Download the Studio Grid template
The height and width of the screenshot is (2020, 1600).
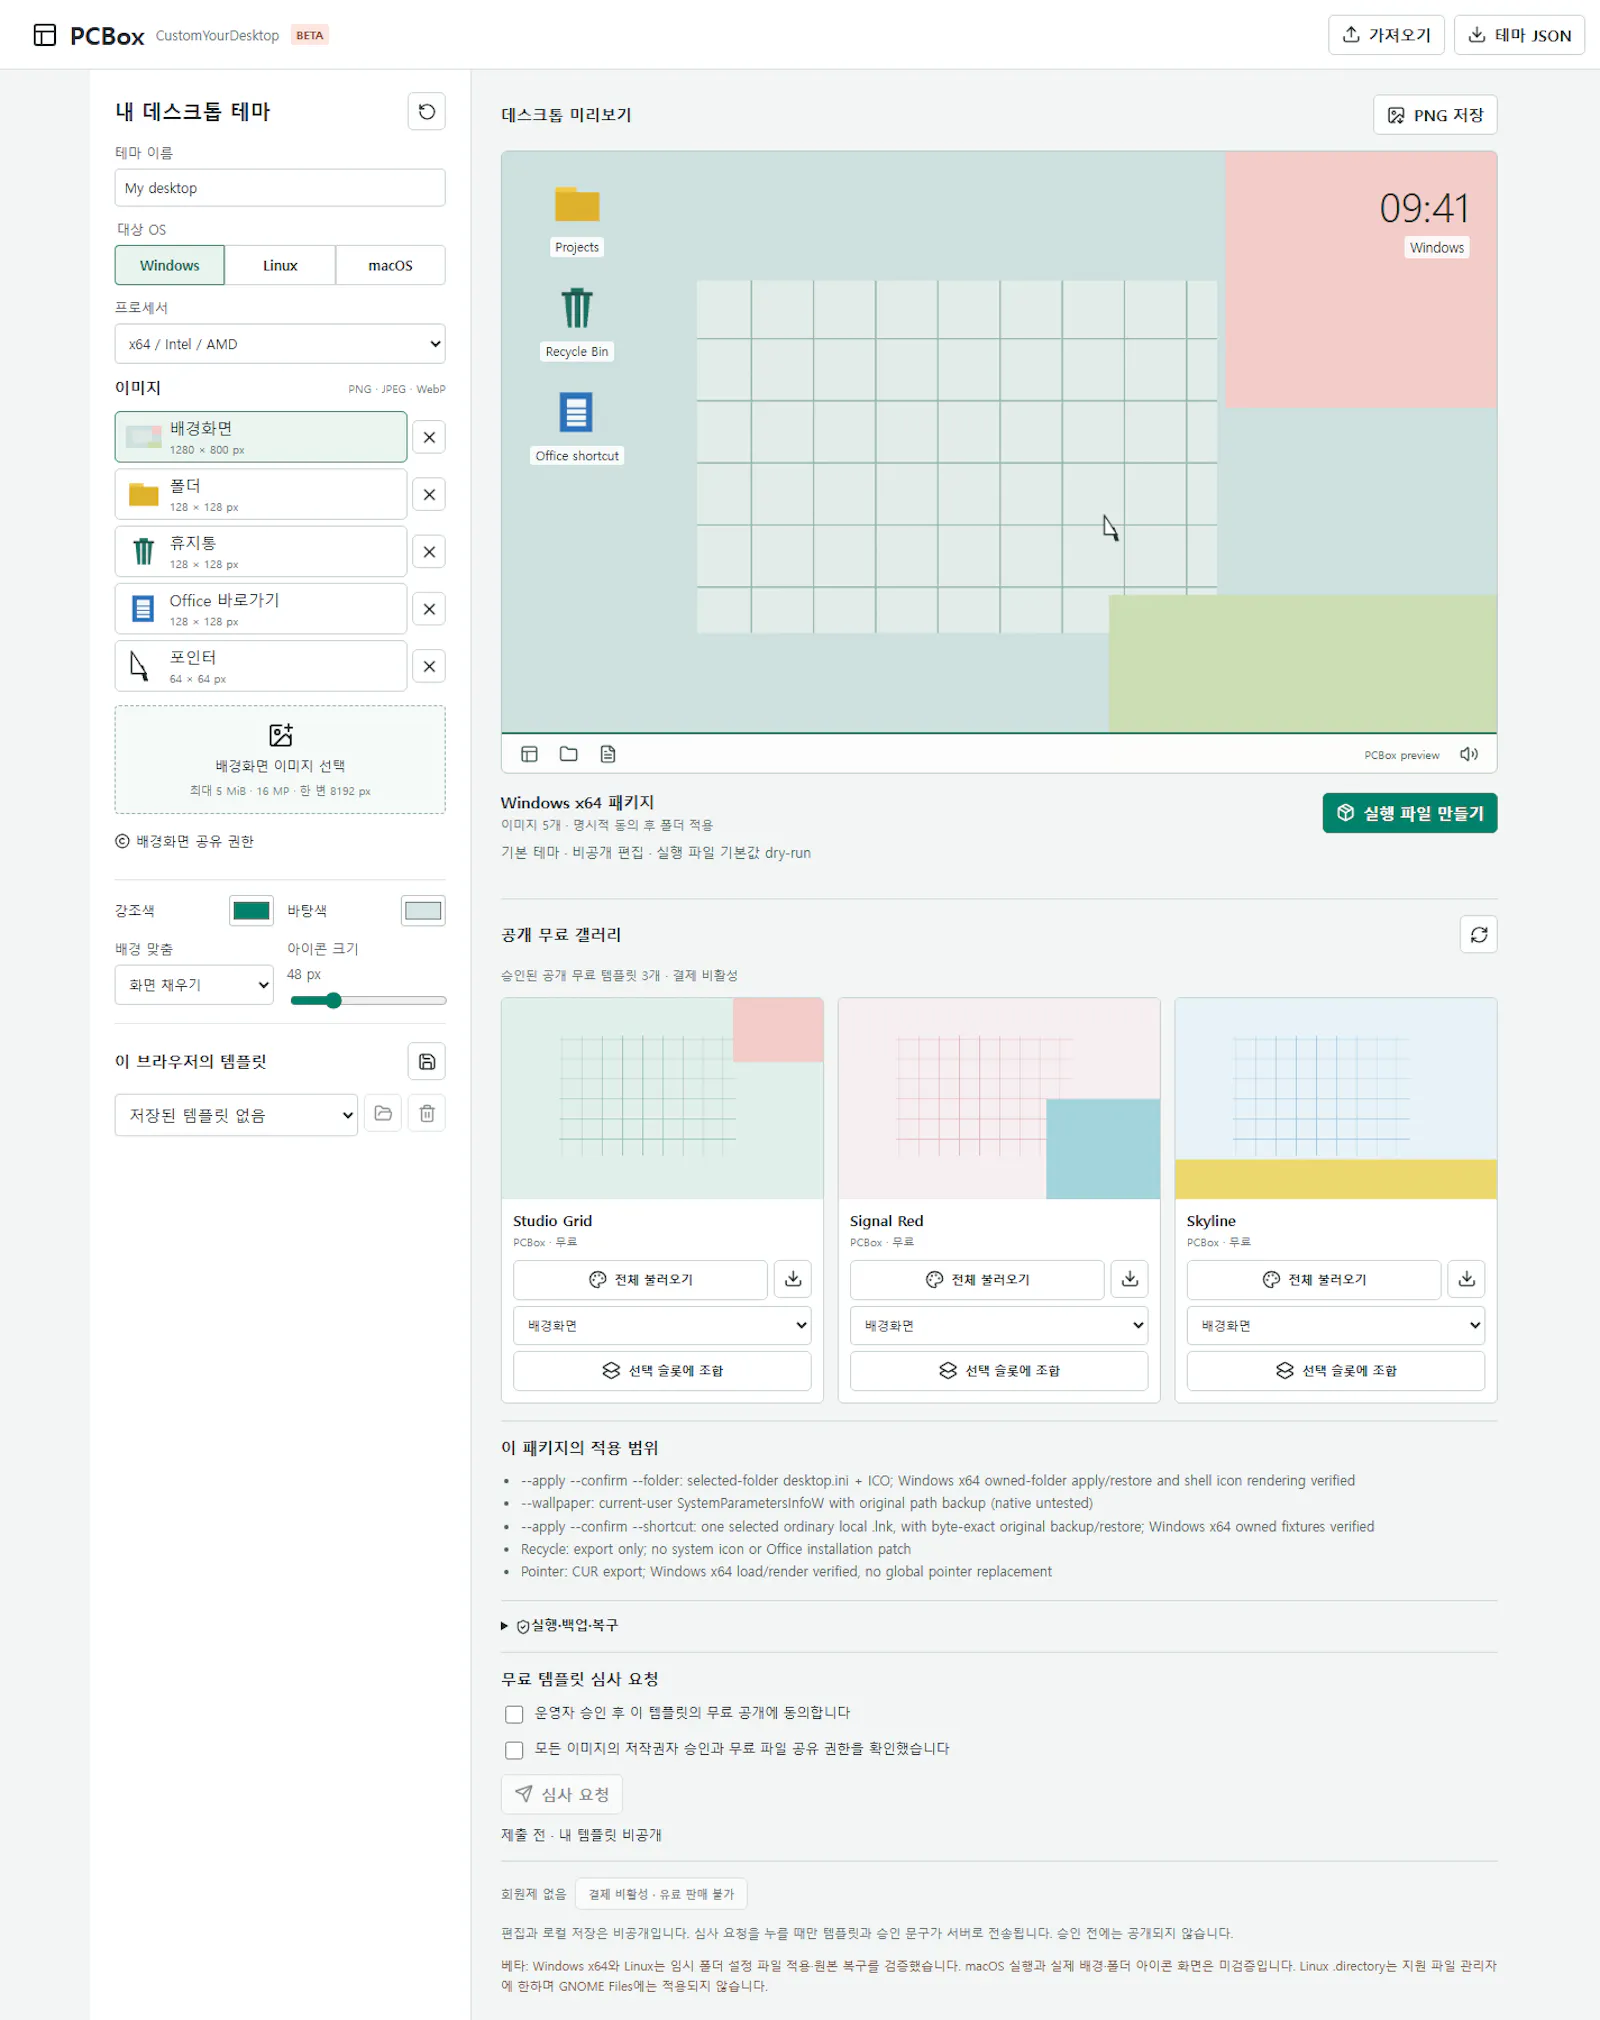coord(793,1279)
